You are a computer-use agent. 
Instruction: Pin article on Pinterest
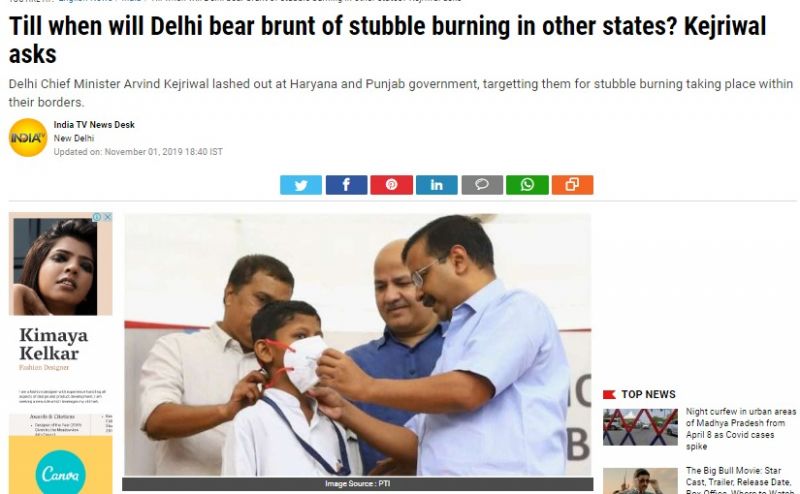click(x=391, y=185)
